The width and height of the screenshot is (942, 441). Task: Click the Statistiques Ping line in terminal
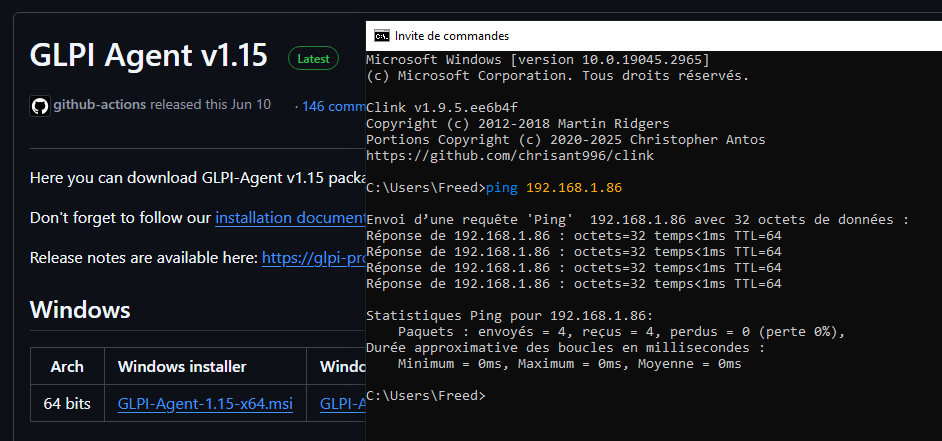(x=510, y=316)
